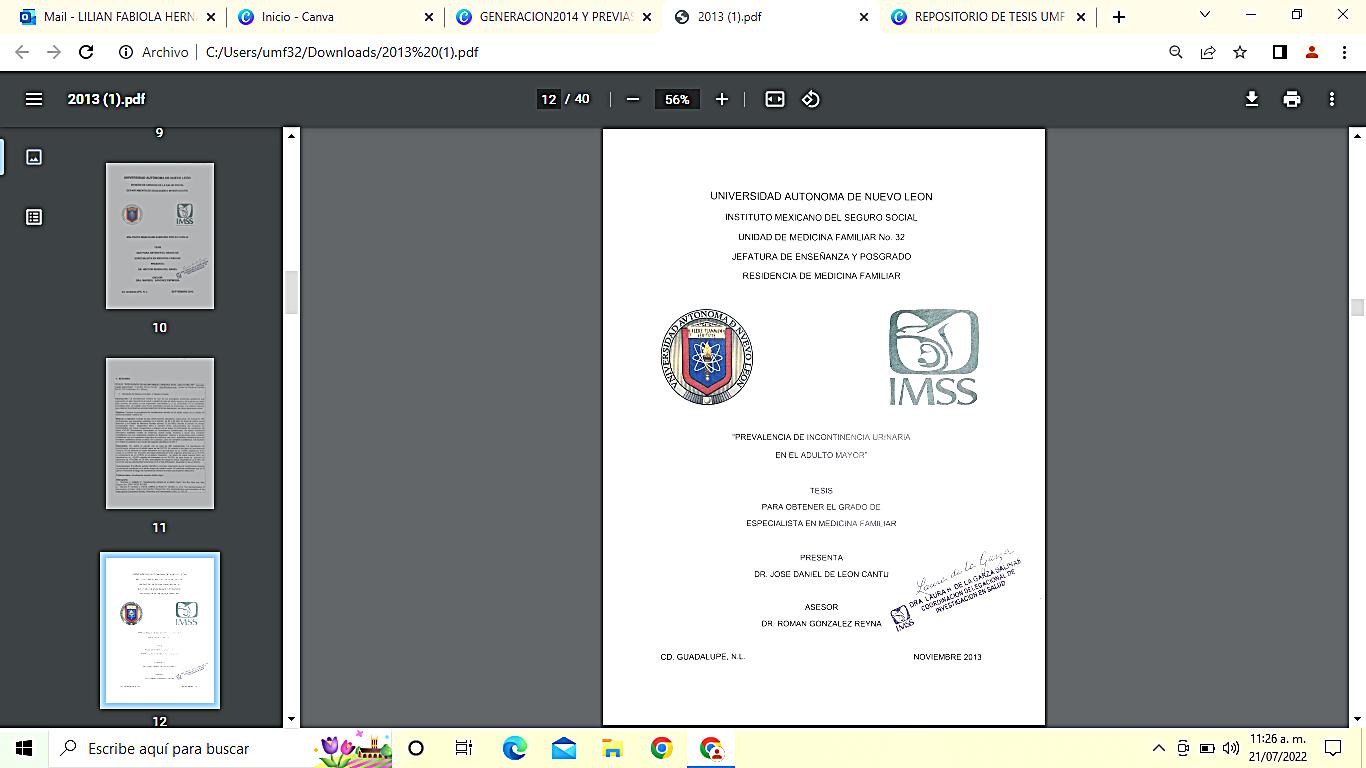Click the document vertical scrollbar thumb
This screenshot has width=1366, height=768.
pyautogui.click(x=1357, y=308)
